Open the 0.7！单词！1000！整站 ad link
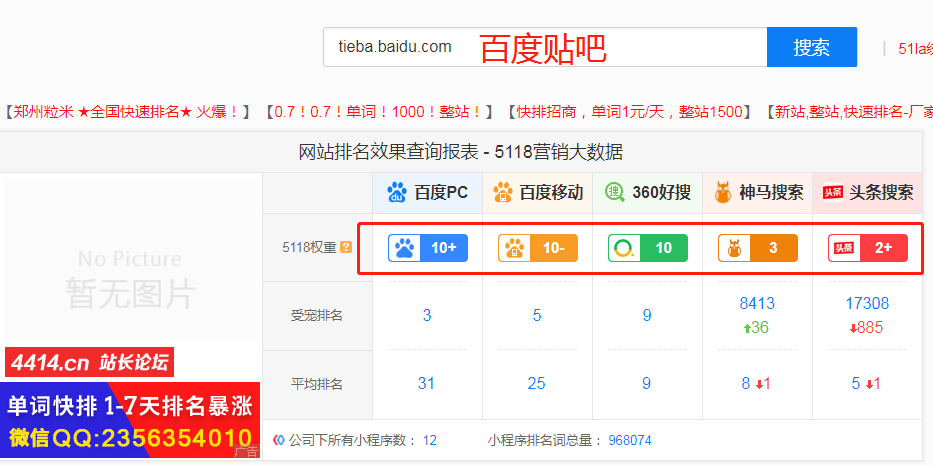This screenshot has height=466, width=933. click(x=378, y=111)
